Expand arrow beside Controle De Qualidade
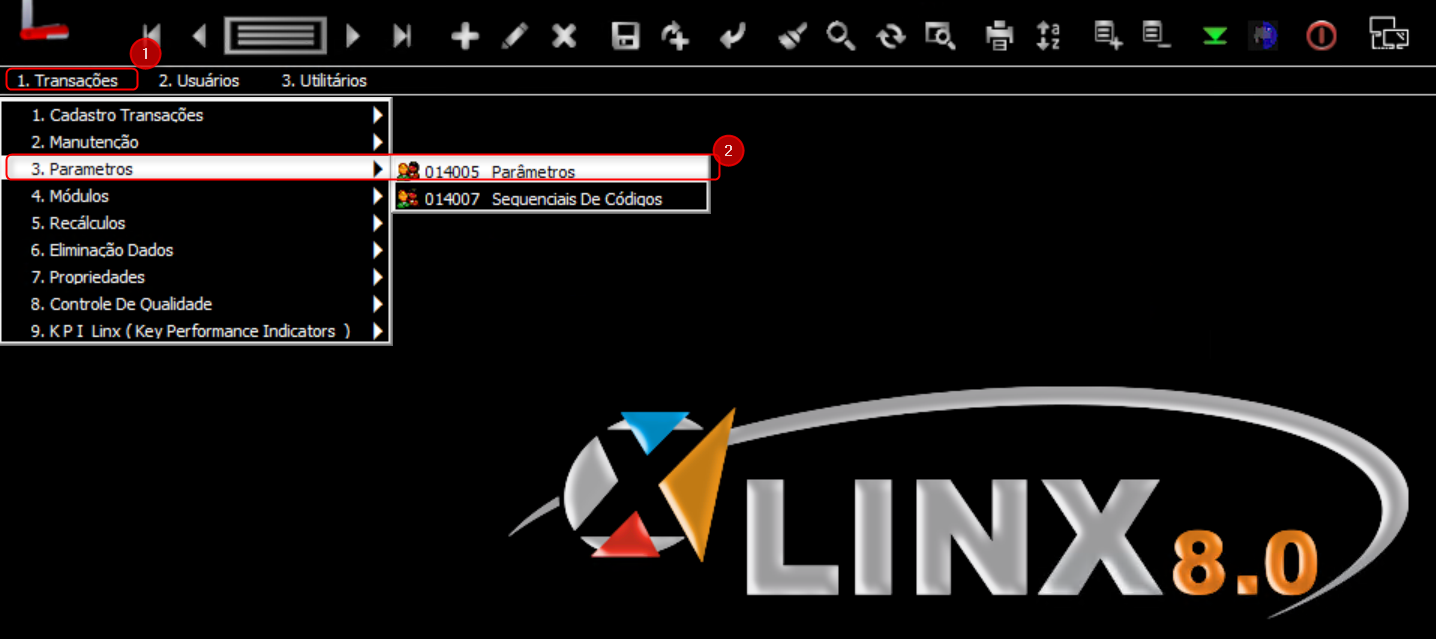 click(x=378, y=304)
